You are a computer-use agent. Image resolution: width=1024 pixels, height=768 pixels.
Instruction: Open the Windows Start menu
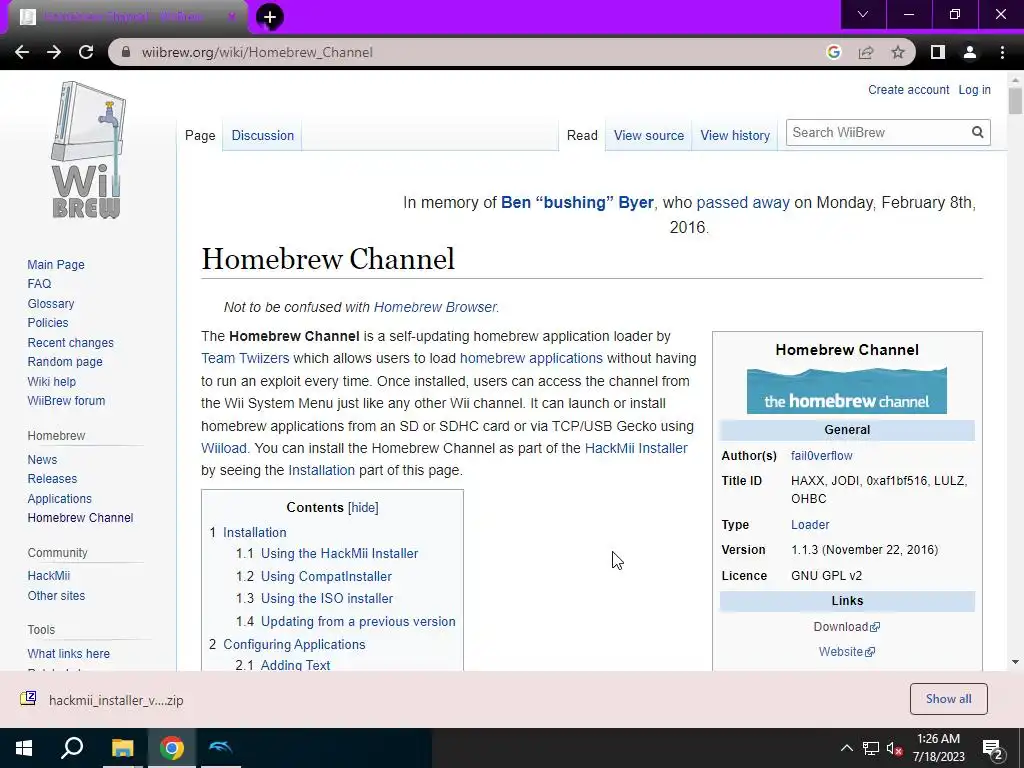coord(24,748)
